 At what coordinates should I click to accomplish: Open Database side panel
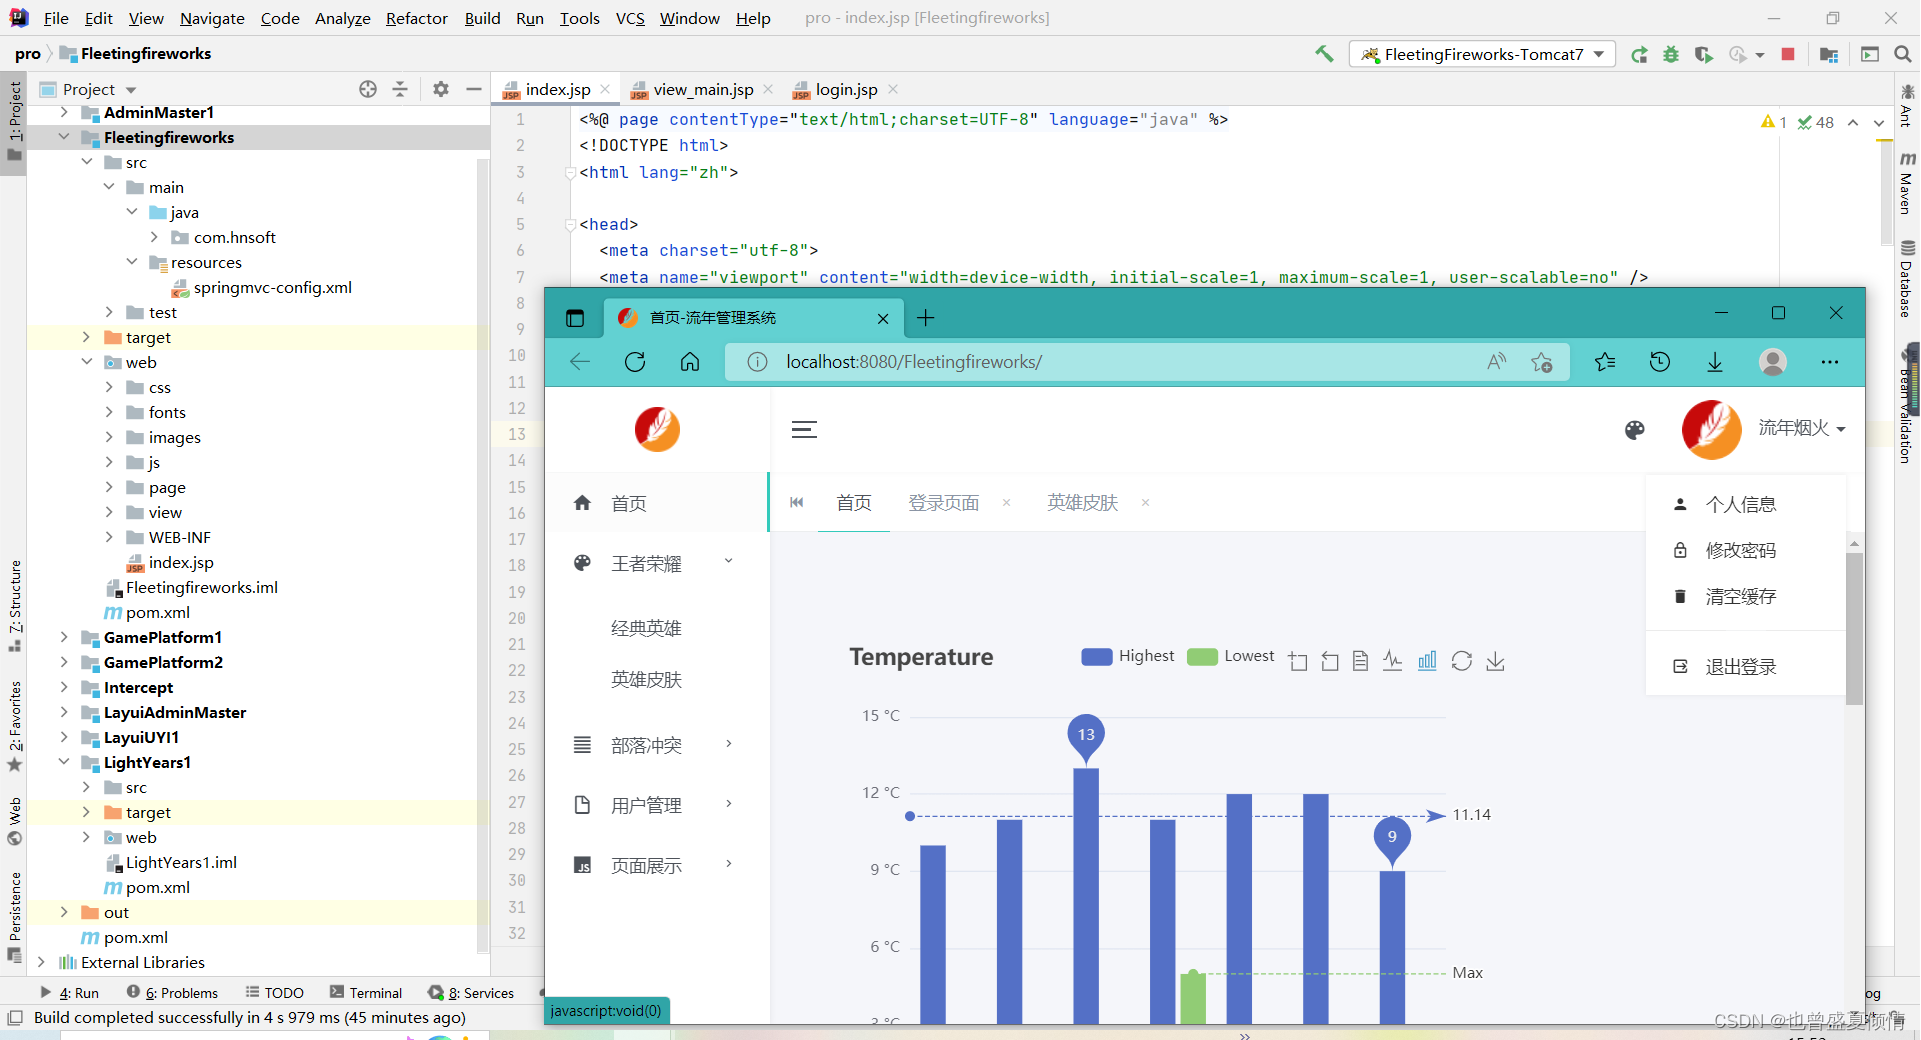pyautogui.click(x=1907, y=280)
